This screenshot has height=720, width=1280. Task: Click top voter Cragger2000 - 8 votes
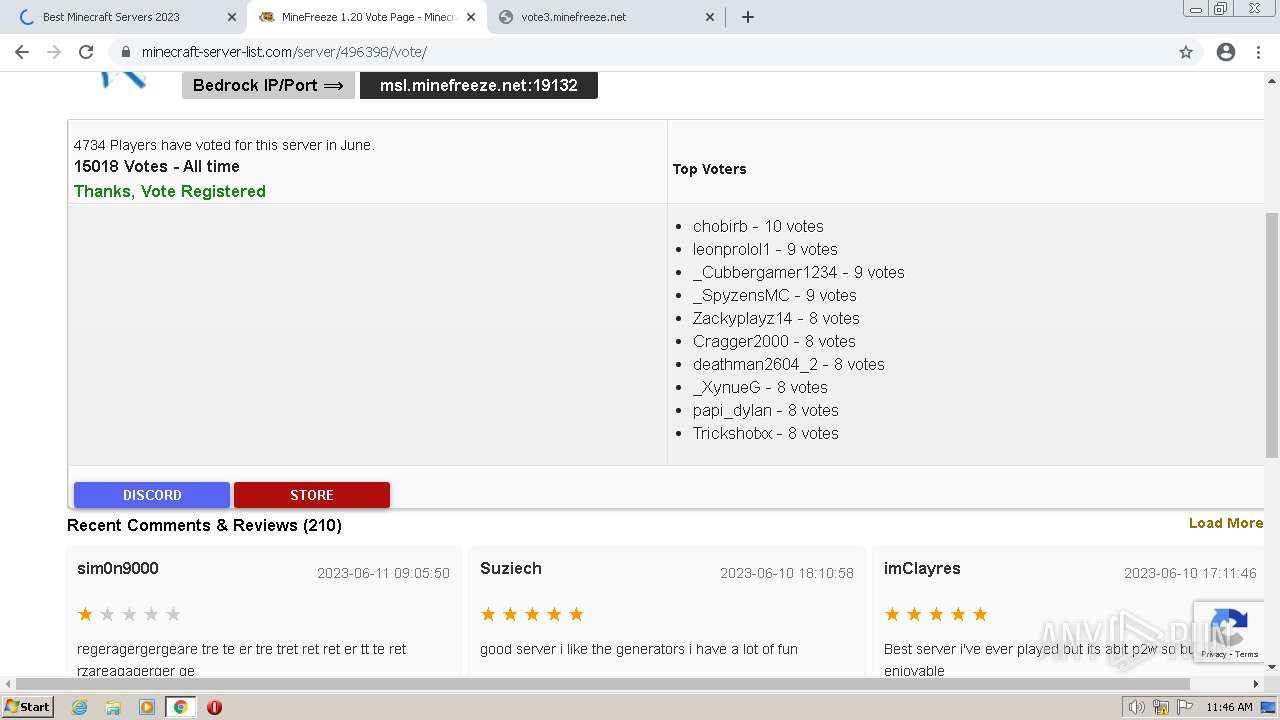point(774,341)
